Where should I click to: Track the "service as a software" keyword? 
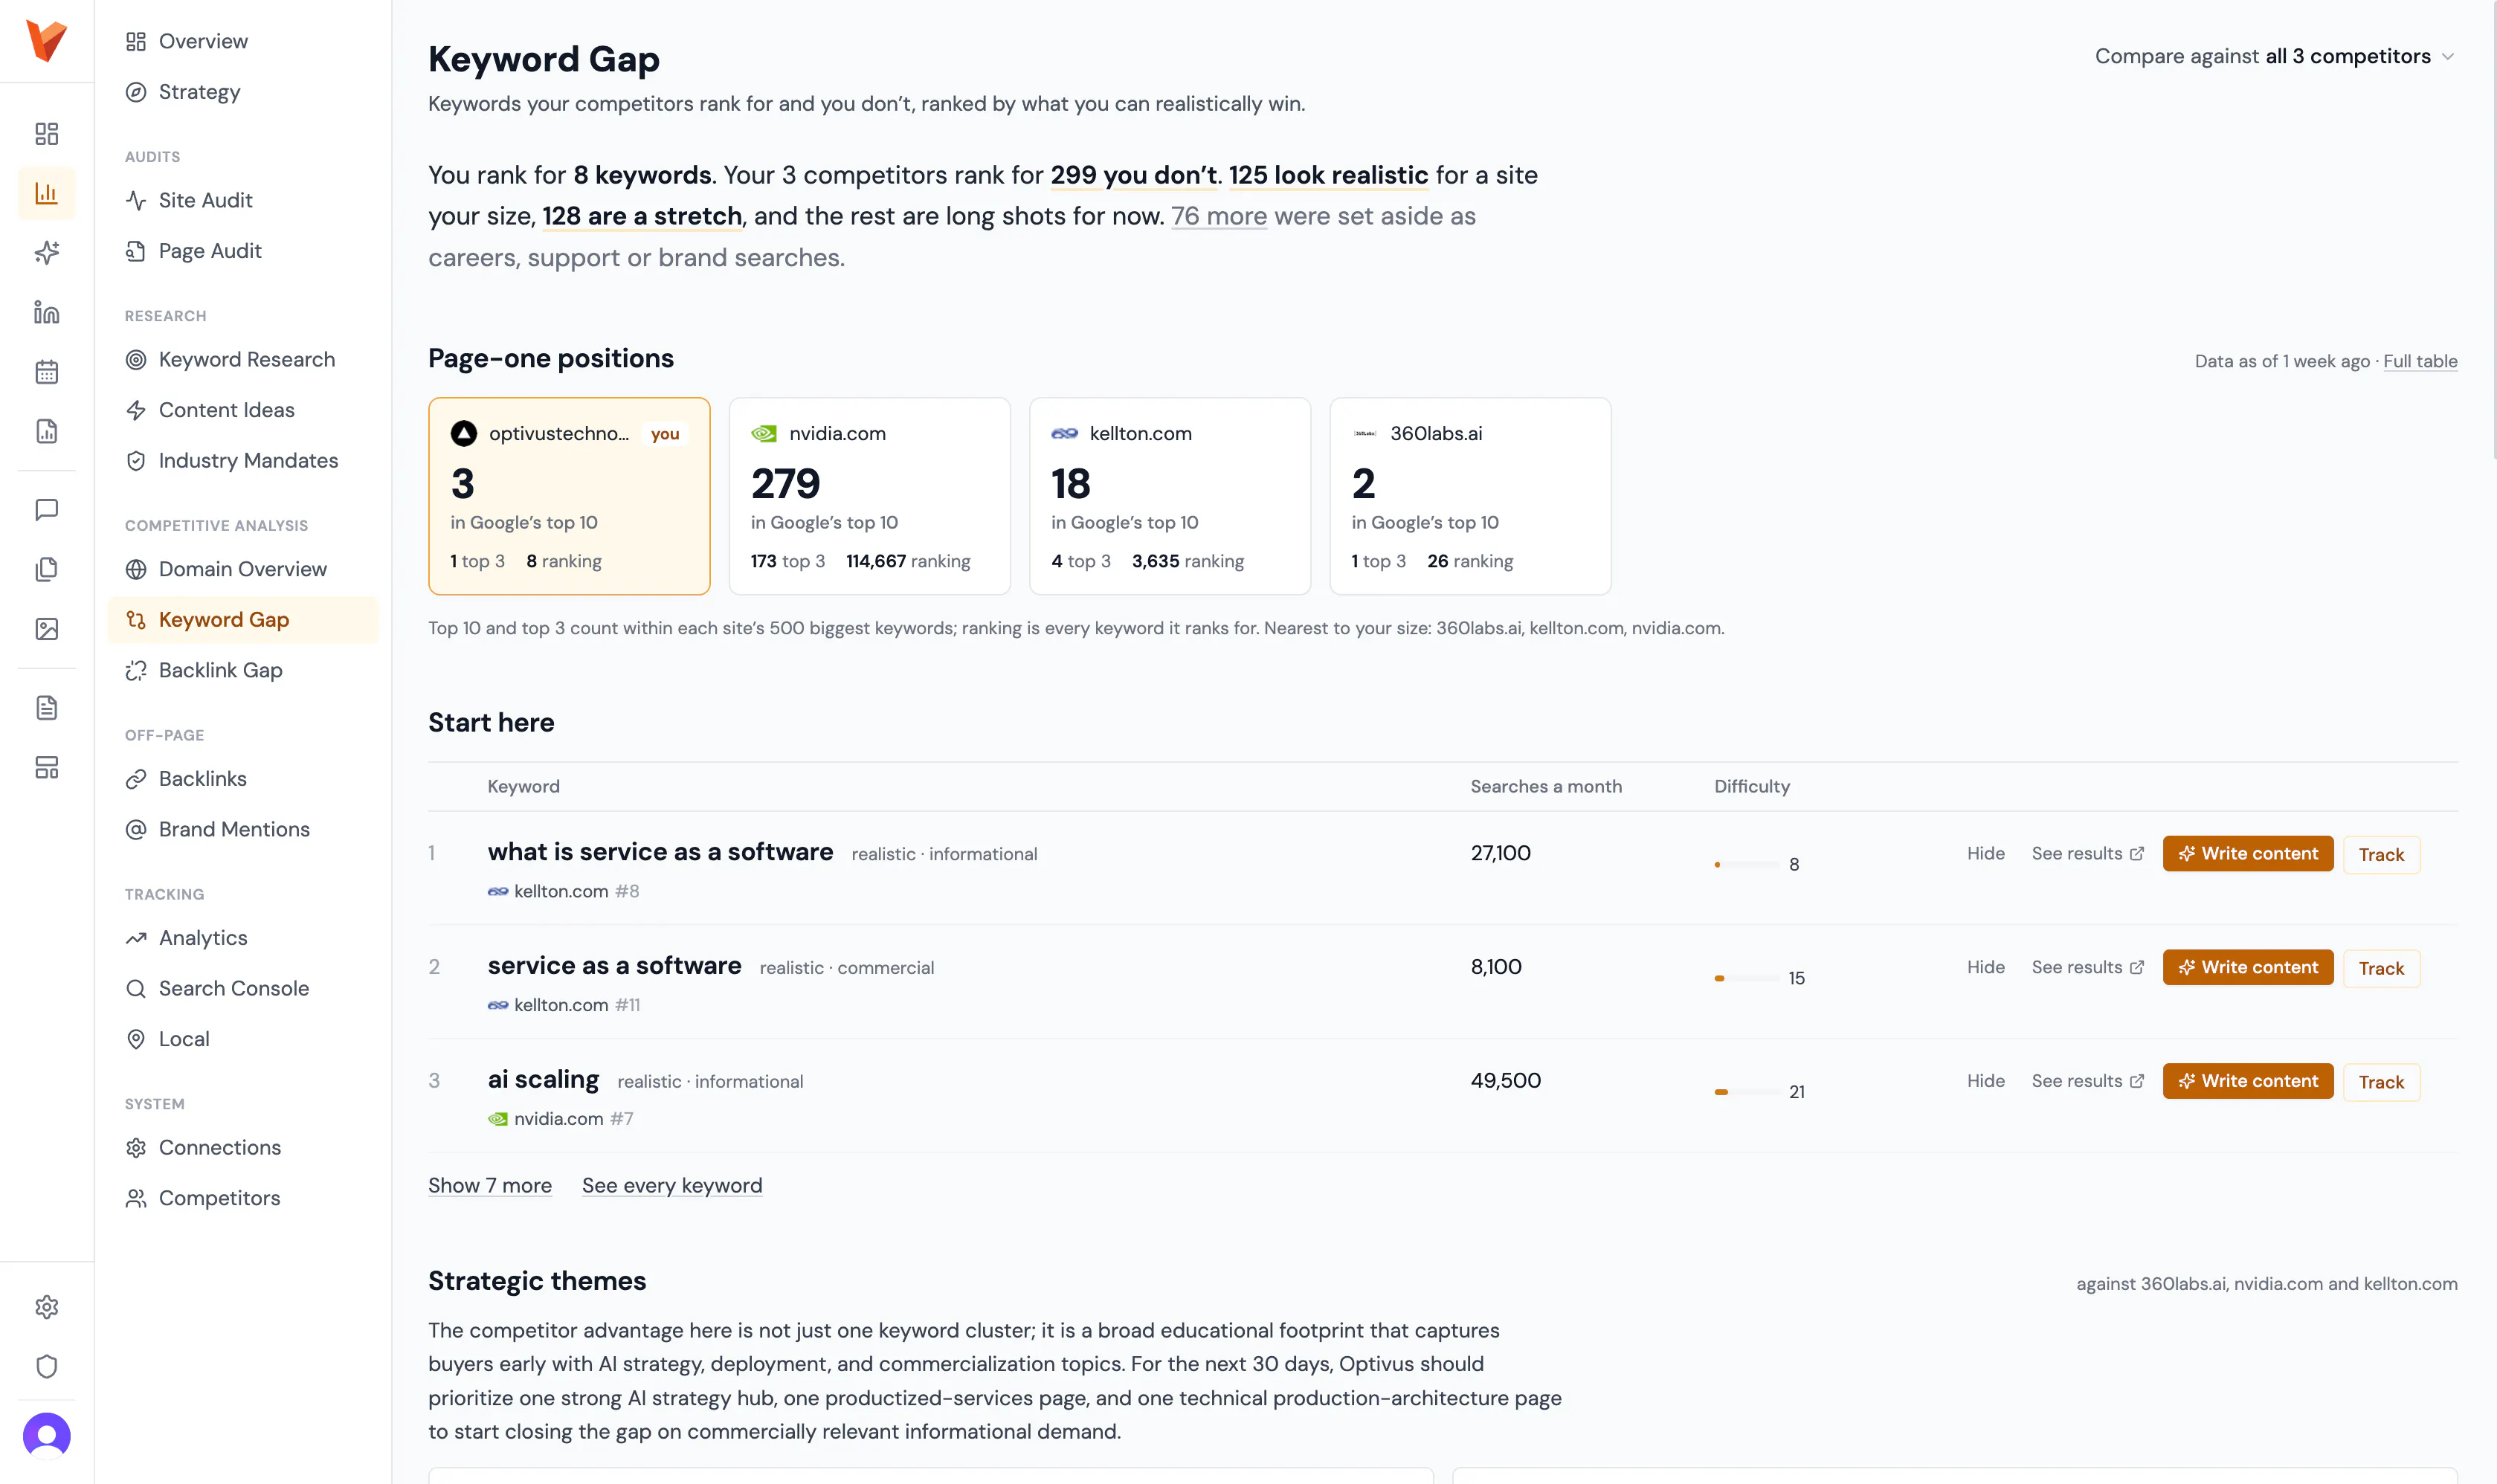(x=2381, y=969)
